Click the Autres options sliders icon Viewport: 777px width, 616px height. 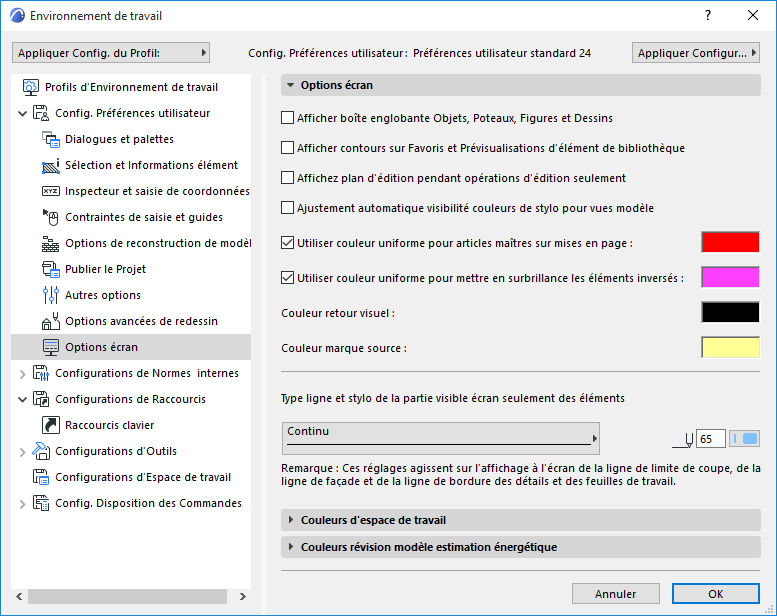tap(51, 295)
